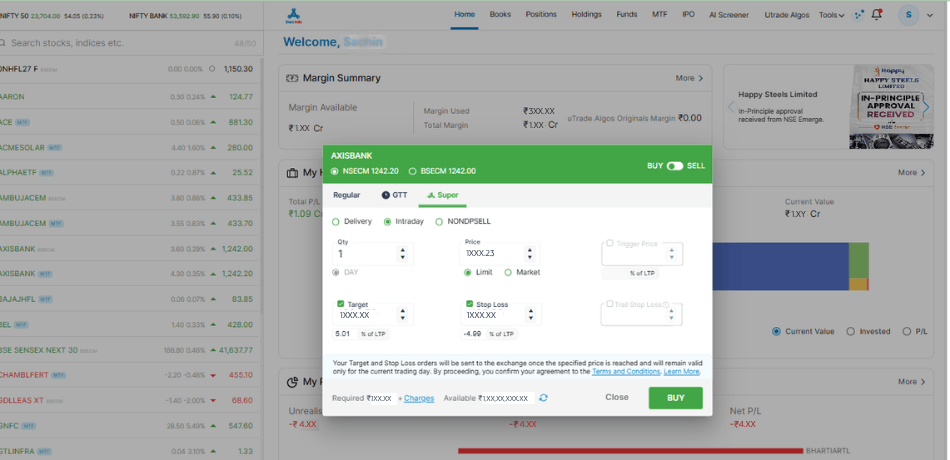This screenshot has height=460, width=950.
Task: Select NSECM 1242.20 exchange radio
Action: (x=334, y=172)
